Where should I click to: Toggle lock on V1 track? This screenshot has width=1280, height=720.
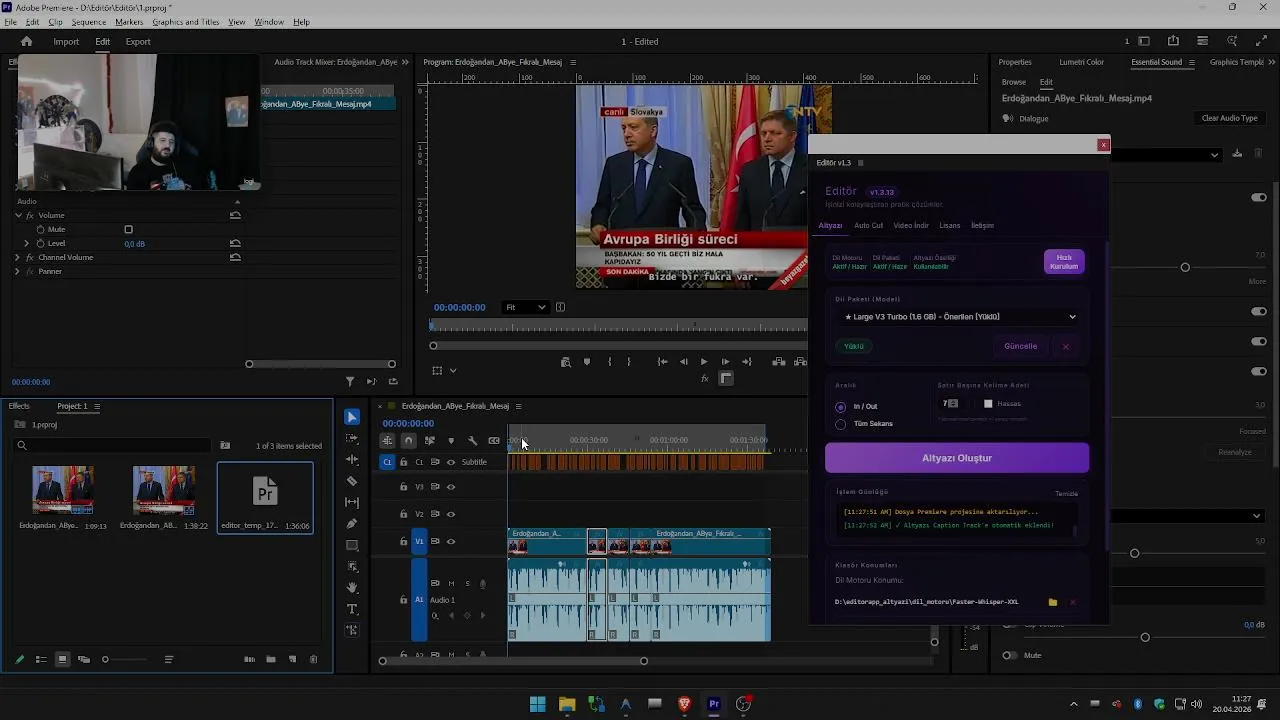404,541
